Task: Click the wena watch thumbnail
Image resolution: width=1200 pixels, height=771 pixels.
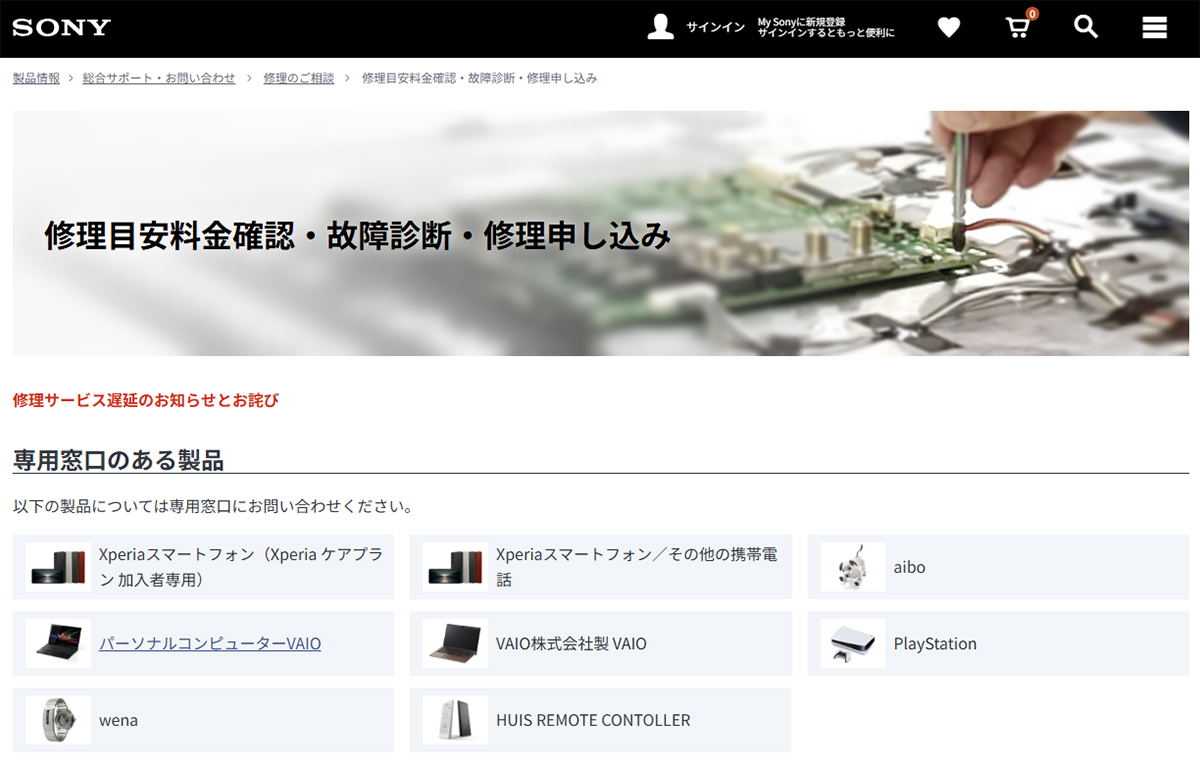Action: [x=58, y=720]
